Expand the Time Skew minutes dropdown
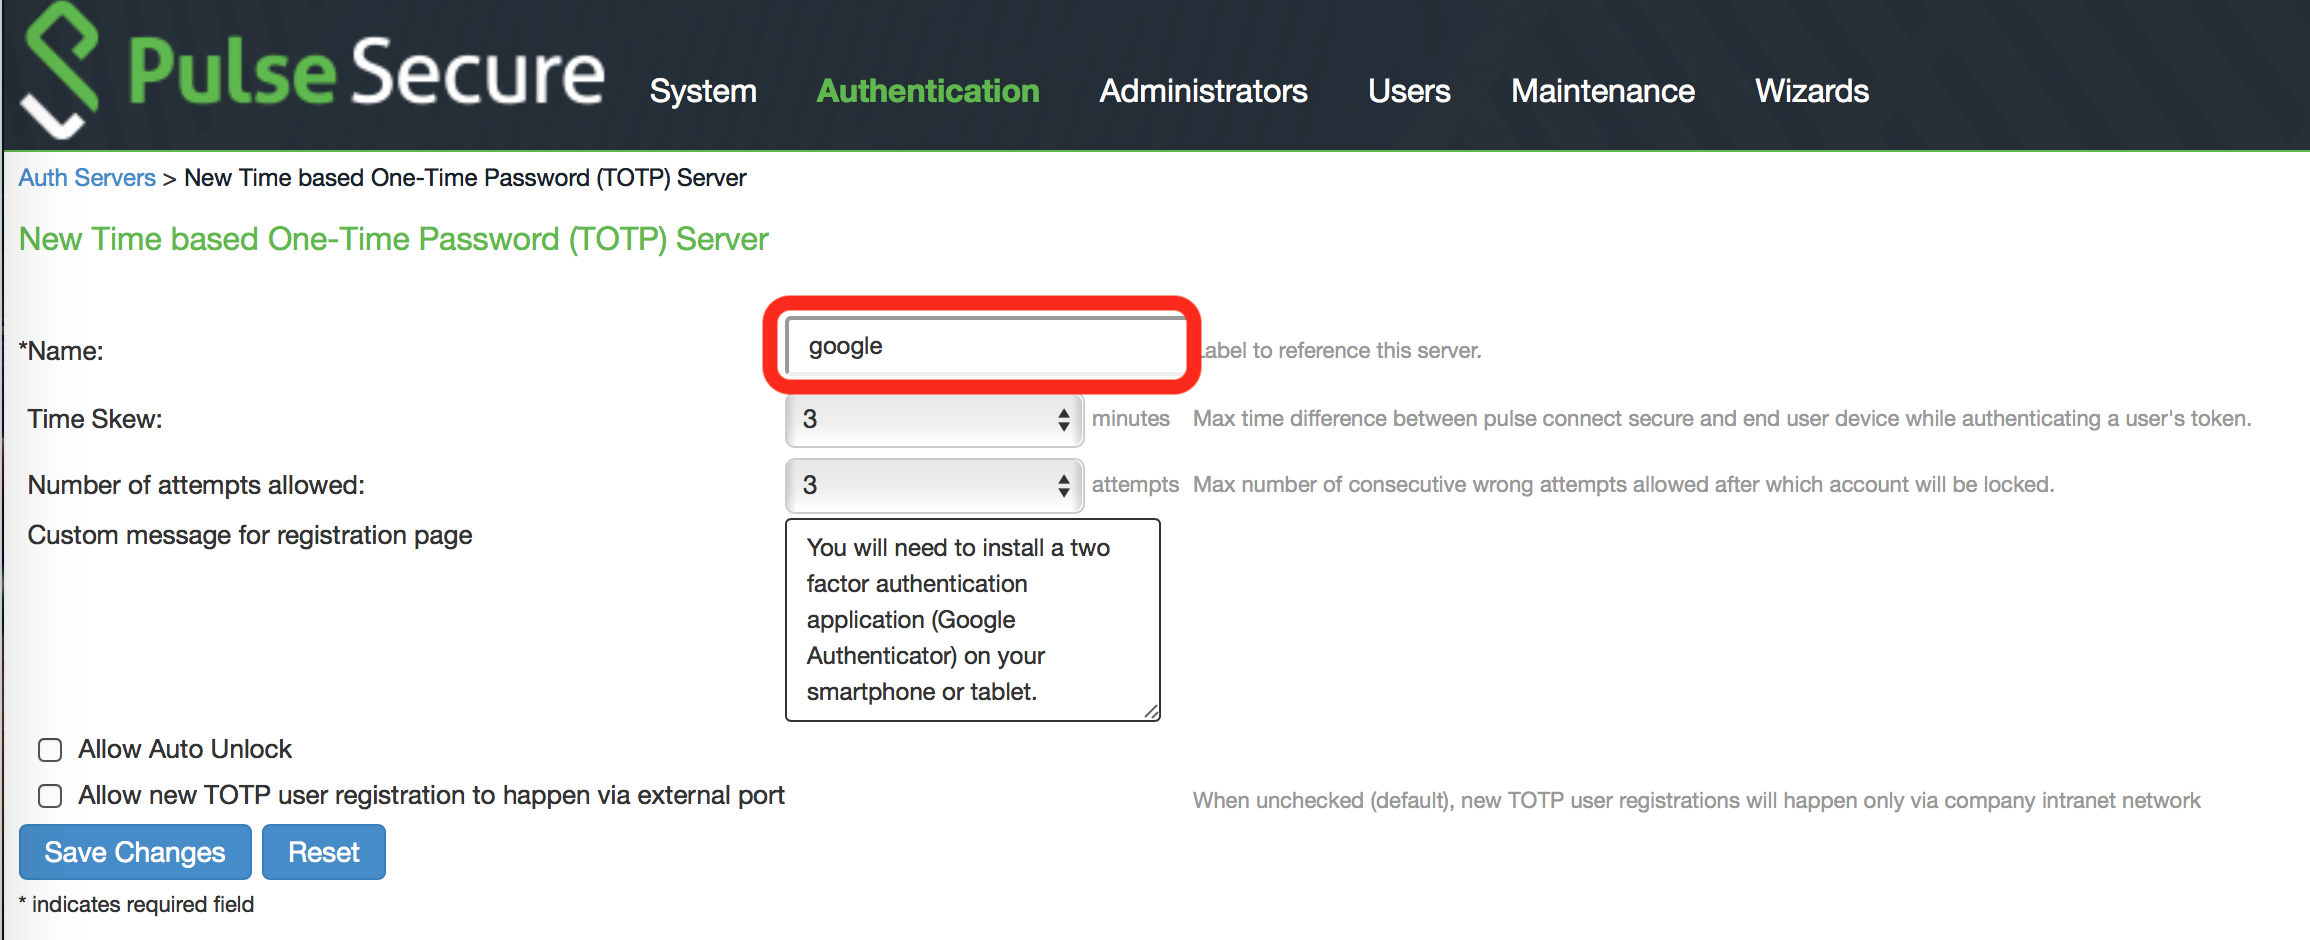 click(x=934, y=419)
